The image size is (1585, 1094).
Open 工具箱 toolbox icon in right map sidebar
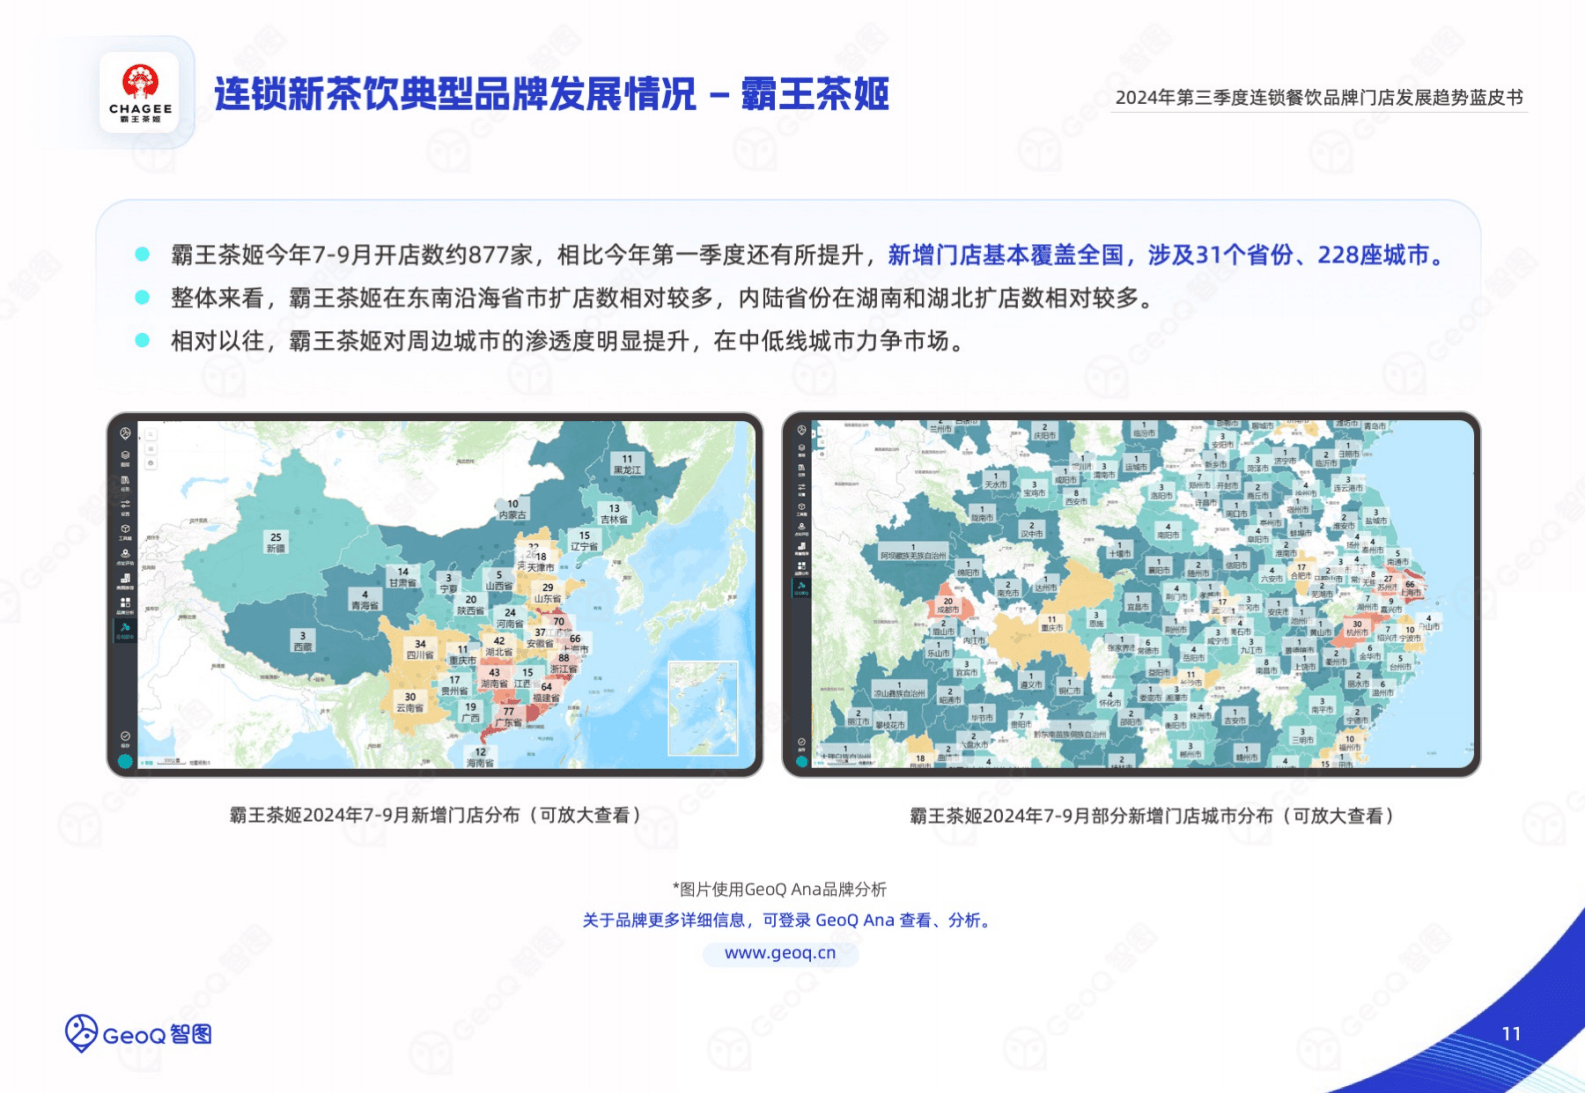click(802, 508)
